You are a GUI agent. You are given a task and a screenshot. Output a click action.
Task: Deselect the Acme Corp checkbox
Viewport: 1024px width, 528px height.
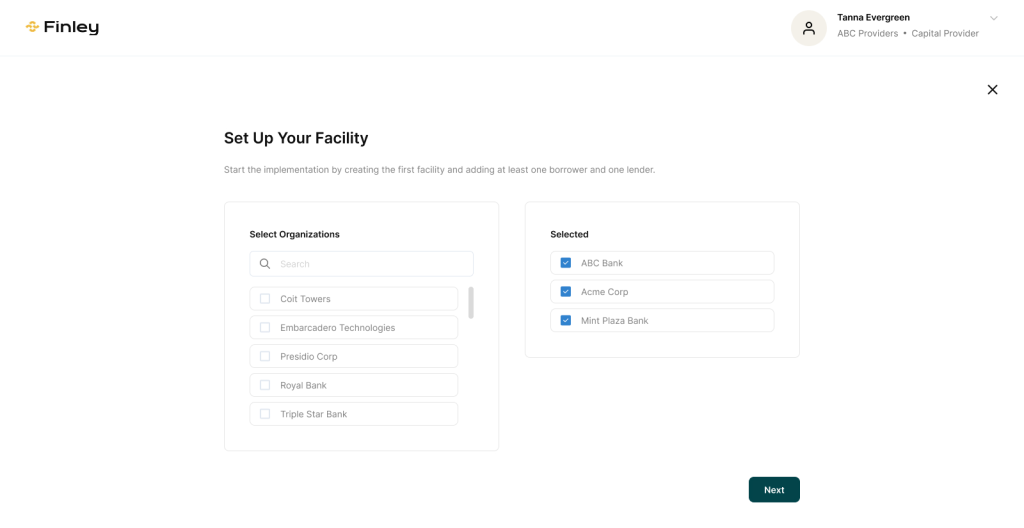point(566,292)
